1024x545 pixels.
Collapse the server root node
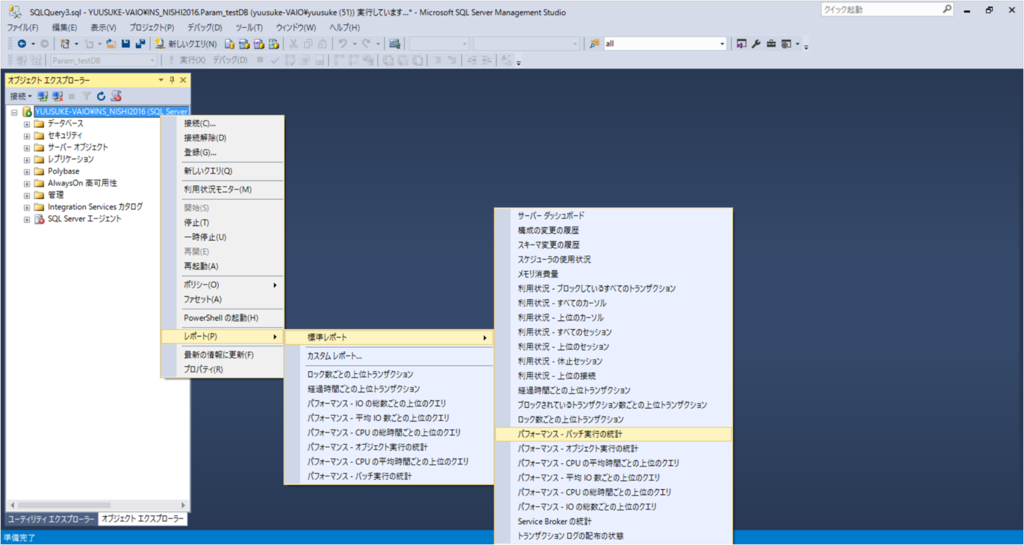14,112
